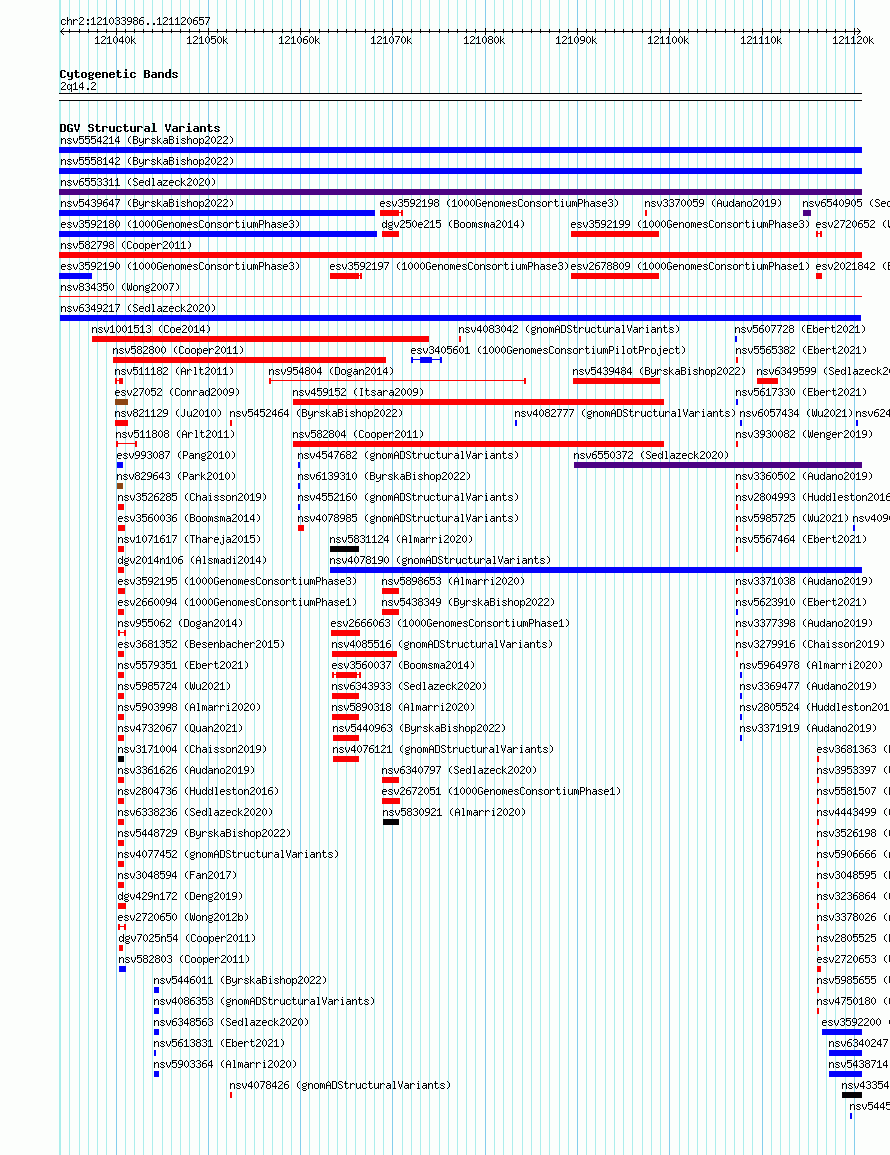The height and width of the screenshot is (1155, 890).
Task: Click the 121070k ruler coordinate
Action: pyautogui.click(x=391, y=41)
